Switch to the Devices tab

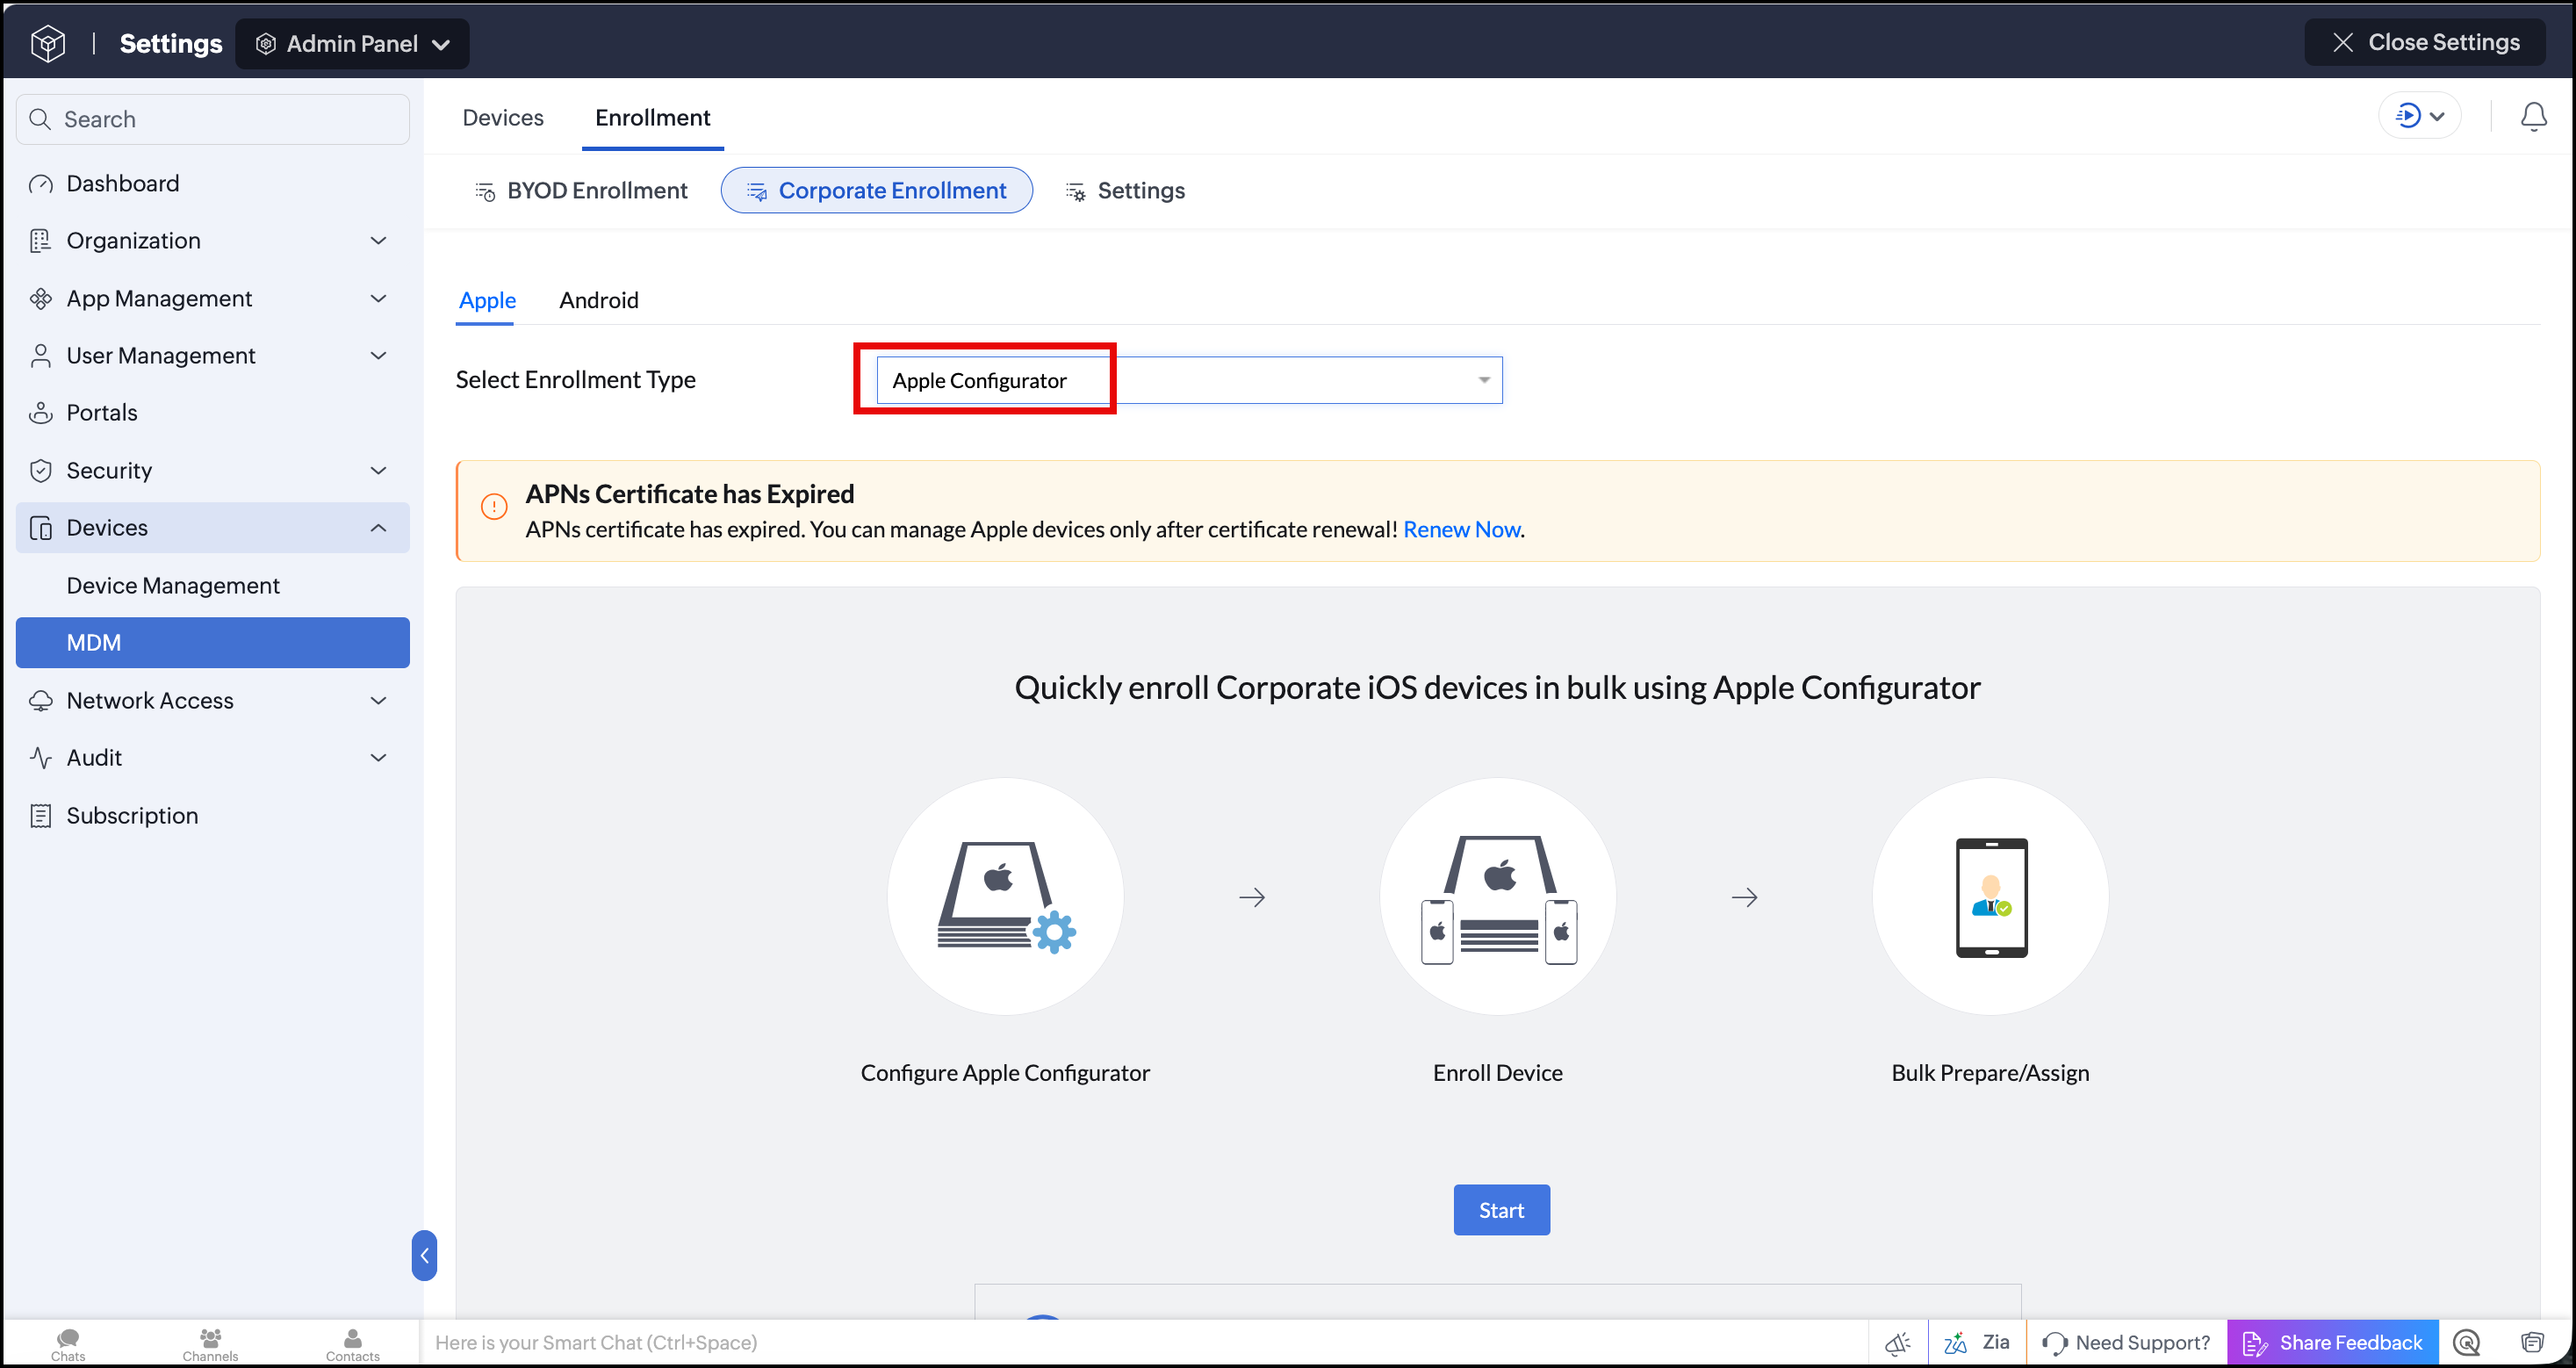pyautogui.click(x=503, y=118)
